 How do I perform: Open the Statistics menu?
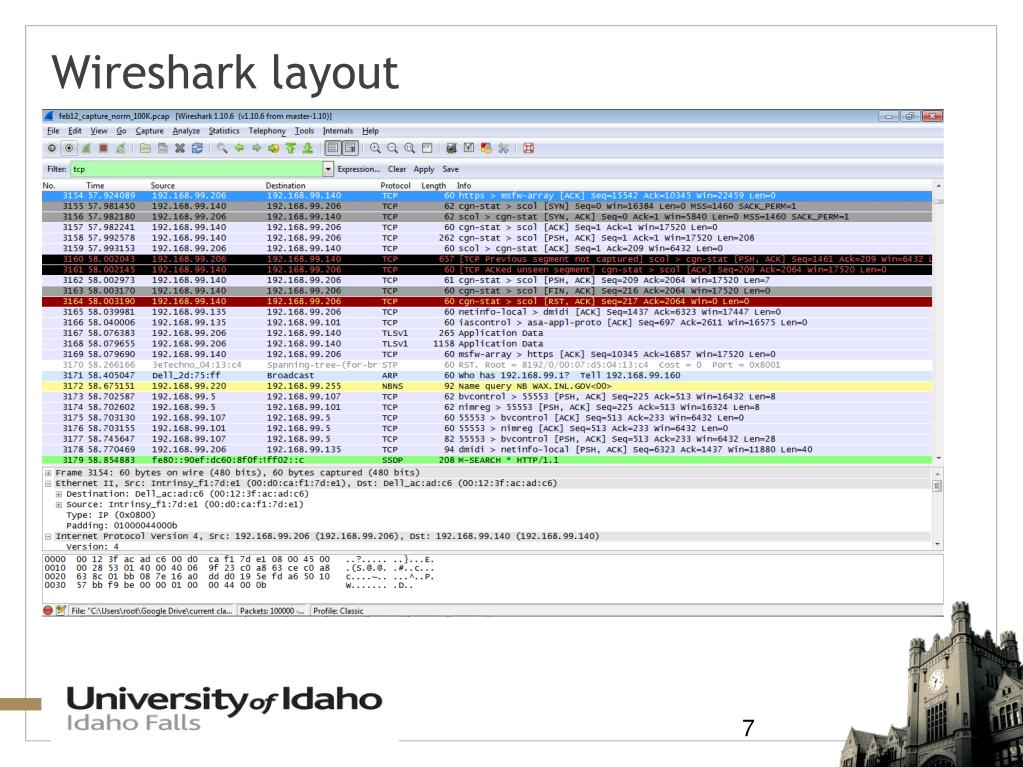[224, 131]
